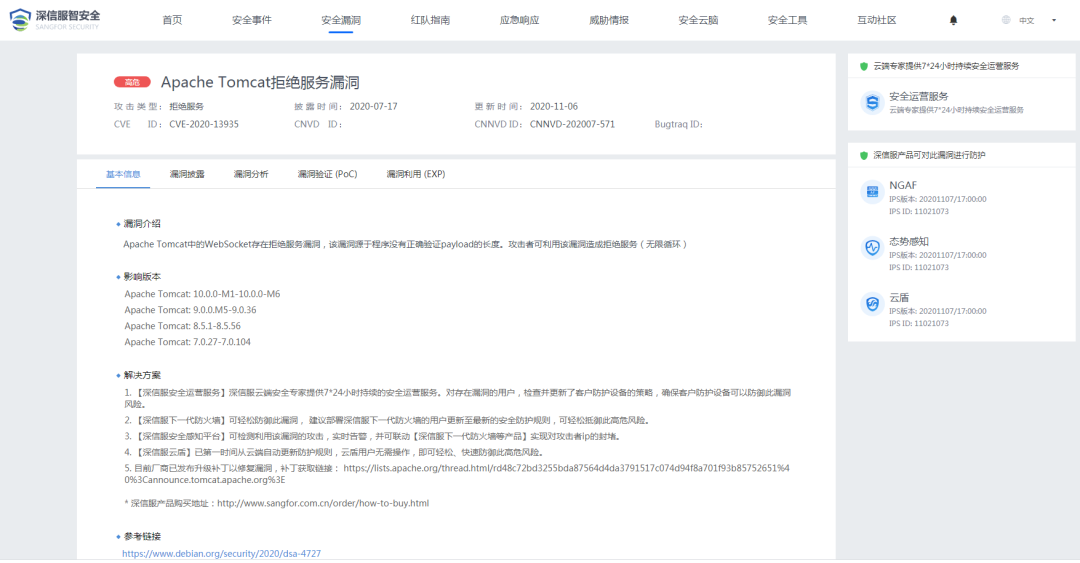Select the 基本信息 tab
The image size is (1080, 563).
tap(123, 174)
